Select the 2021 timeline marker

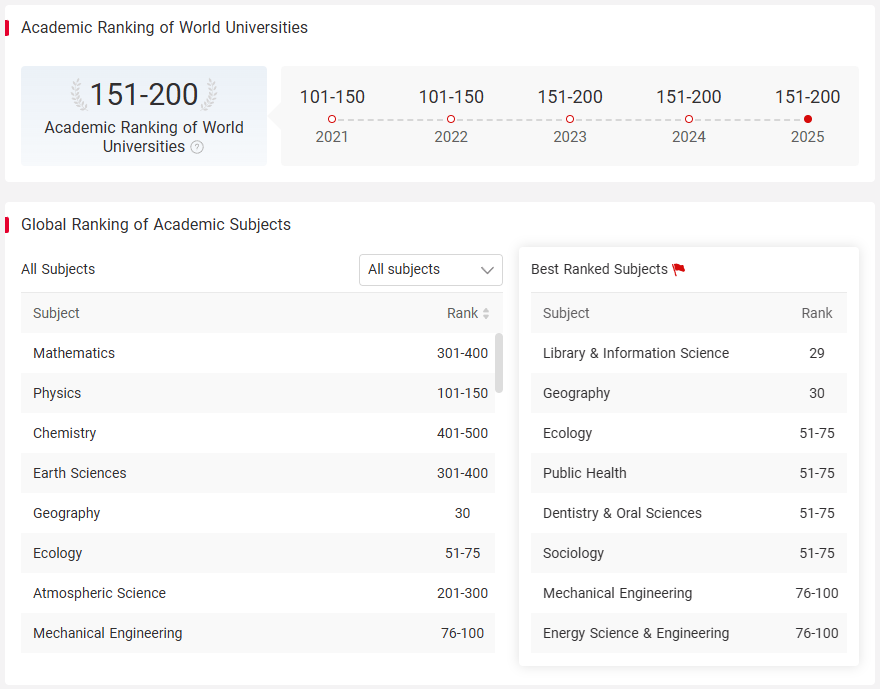point(332,119)
